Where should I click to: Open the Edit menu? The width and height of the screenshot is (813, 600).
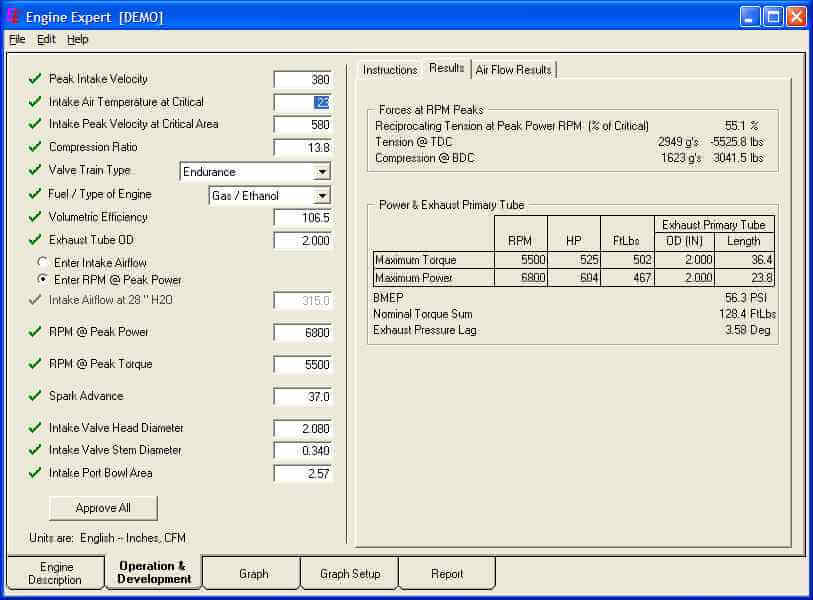click(x=46, y=39)
